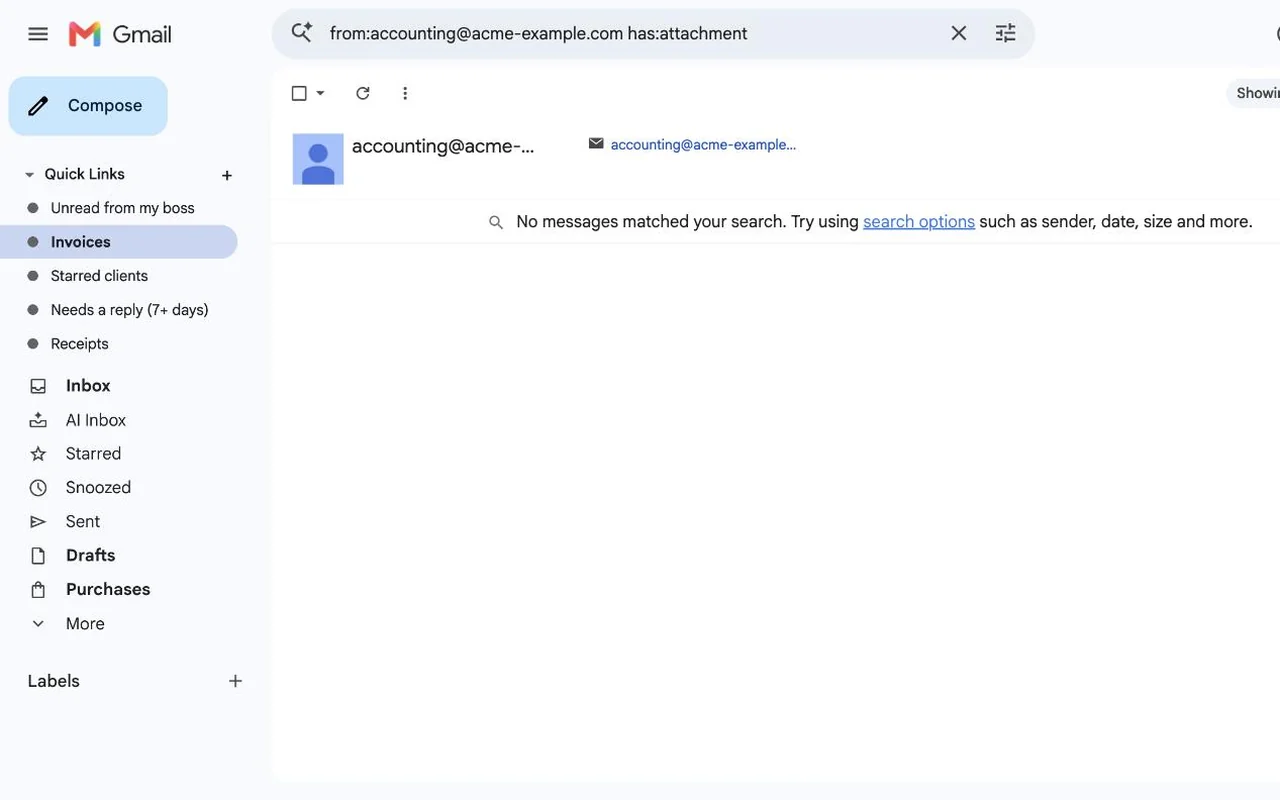The height and width of the screenshot is (800, 1280).
Task: Click the Gmail logo
Action: [x=120, y=34]
